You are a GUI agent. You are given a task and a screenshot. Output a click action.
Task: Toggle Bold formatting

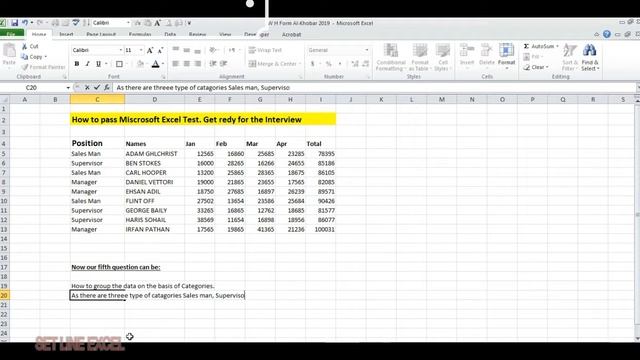(x=77, y=64)
